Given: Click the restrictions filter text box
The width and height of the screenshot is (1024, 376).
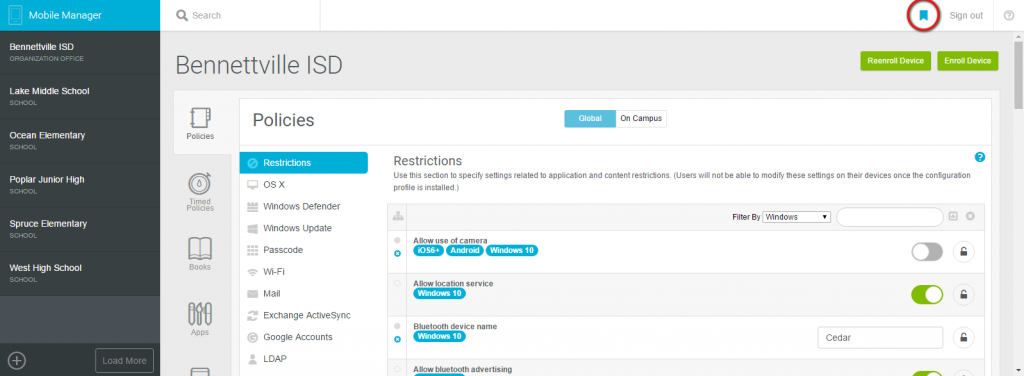Looking at the screenshot, I should pyautogui.click(x=889, y=217).
